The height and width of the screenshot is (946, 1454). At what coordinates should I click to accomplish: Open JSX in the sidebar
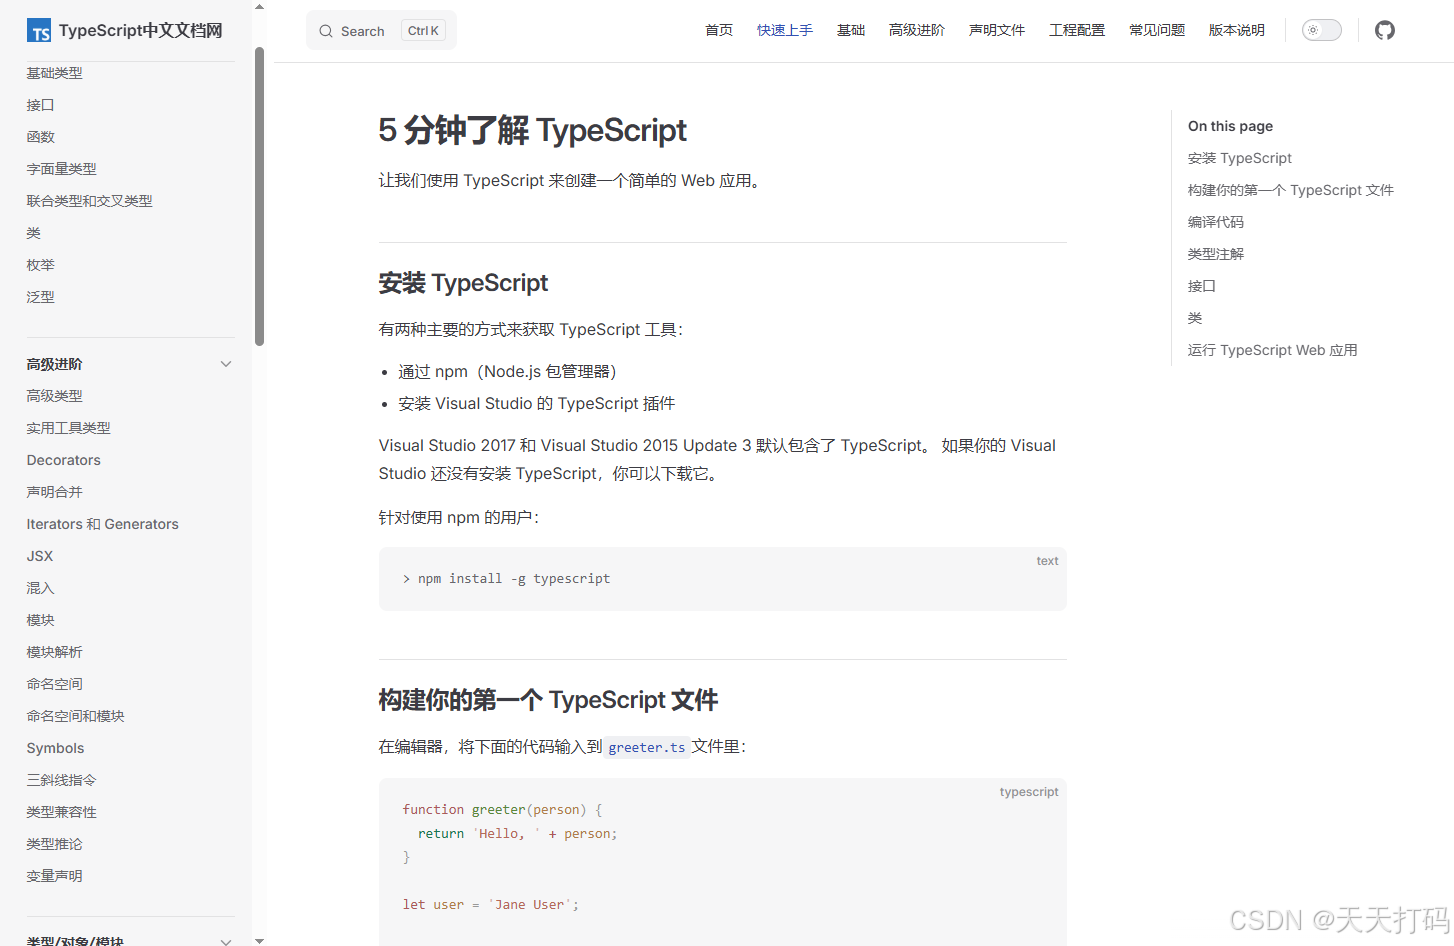(40, 556)
